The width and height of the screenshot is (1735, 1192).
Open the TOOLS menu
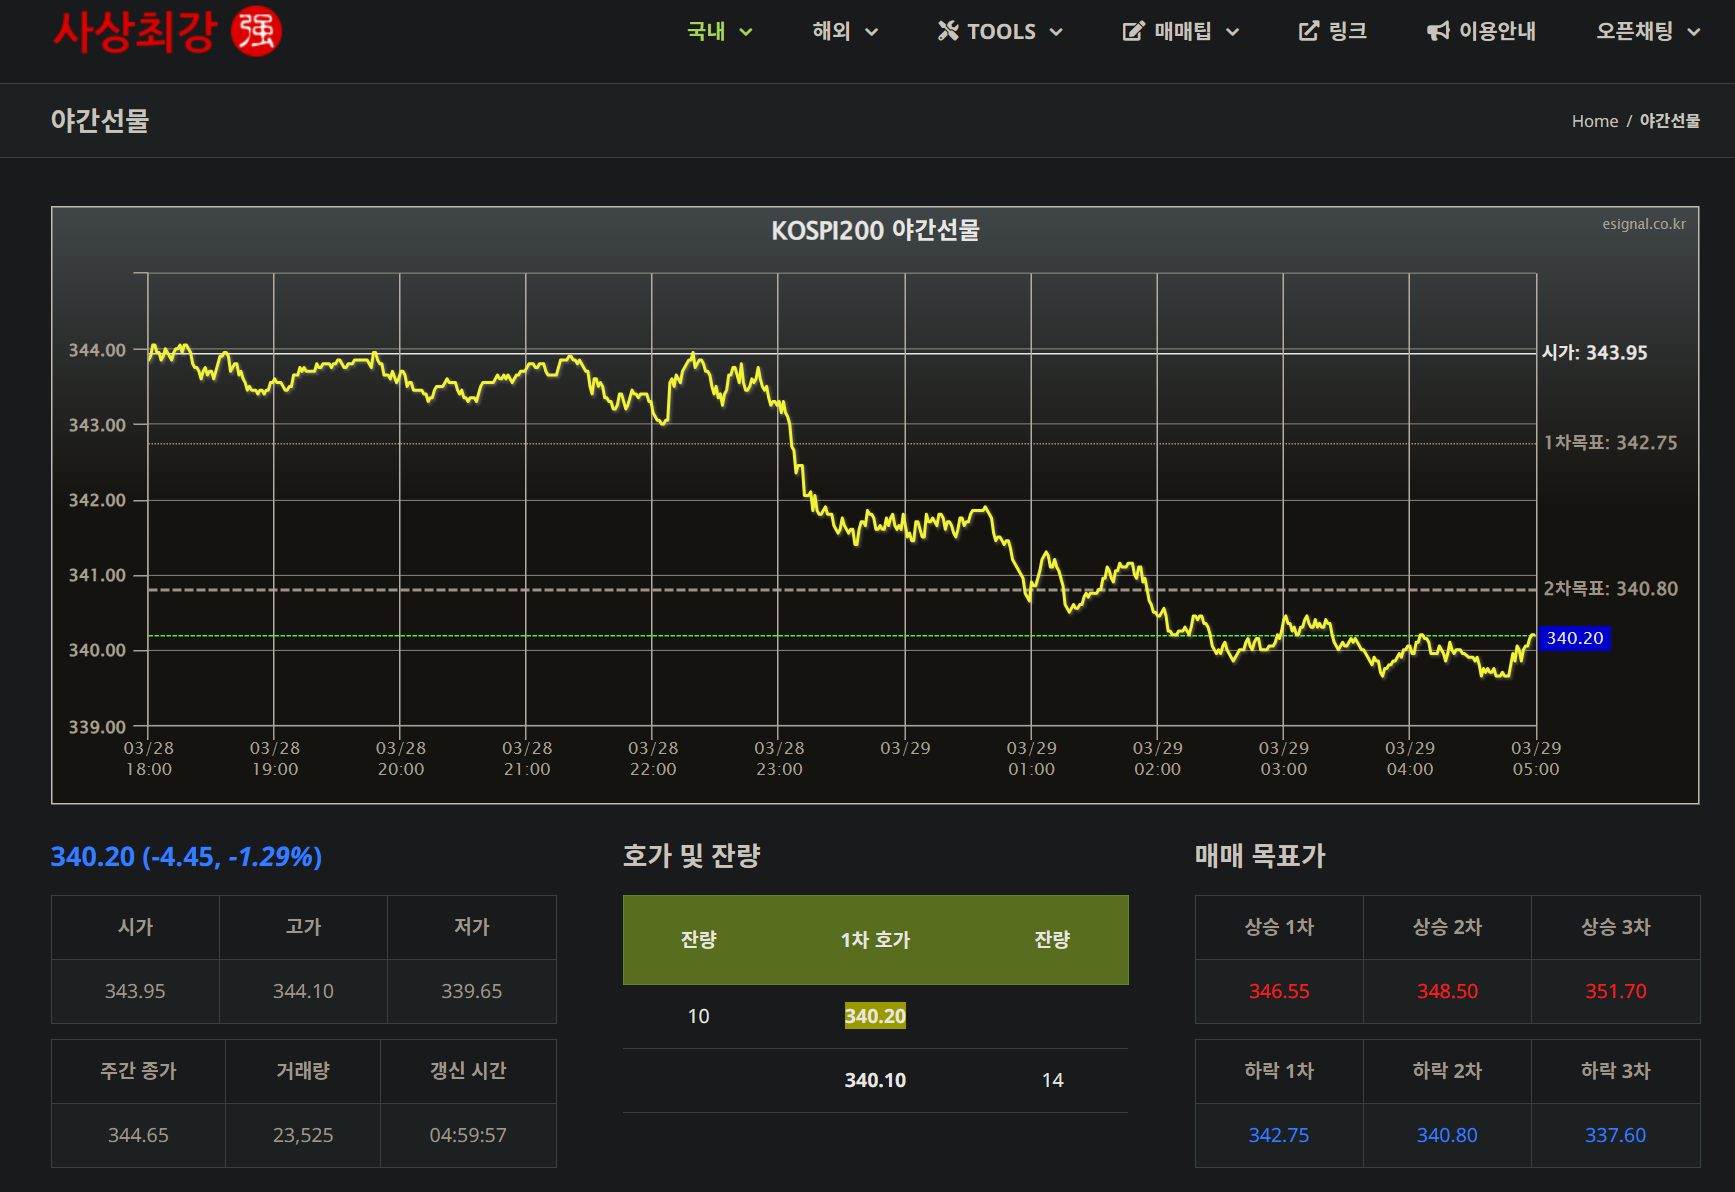[x=1001, y=31]
